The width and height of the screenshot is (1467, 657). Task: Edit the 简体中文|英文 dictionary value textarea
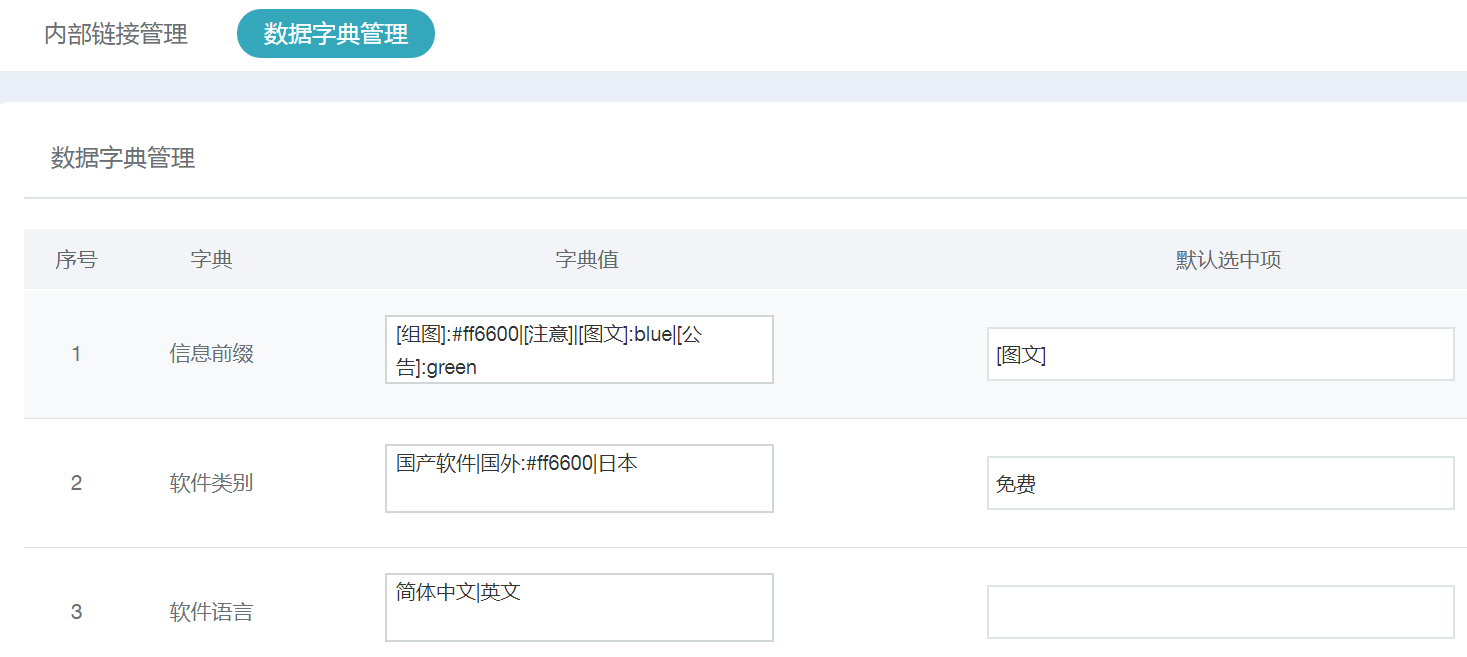579,608
